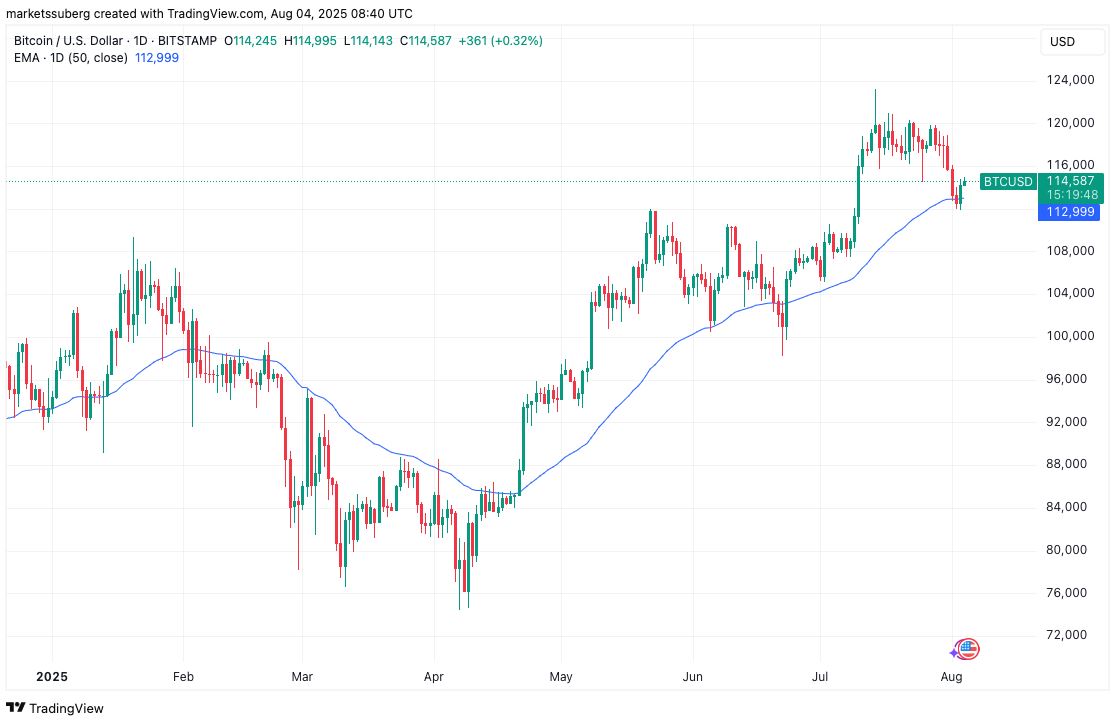Click the TradingView logo icon
The height and width of the screenshot is (723, 1120).
pyautogui.click(x=16, y=708)
